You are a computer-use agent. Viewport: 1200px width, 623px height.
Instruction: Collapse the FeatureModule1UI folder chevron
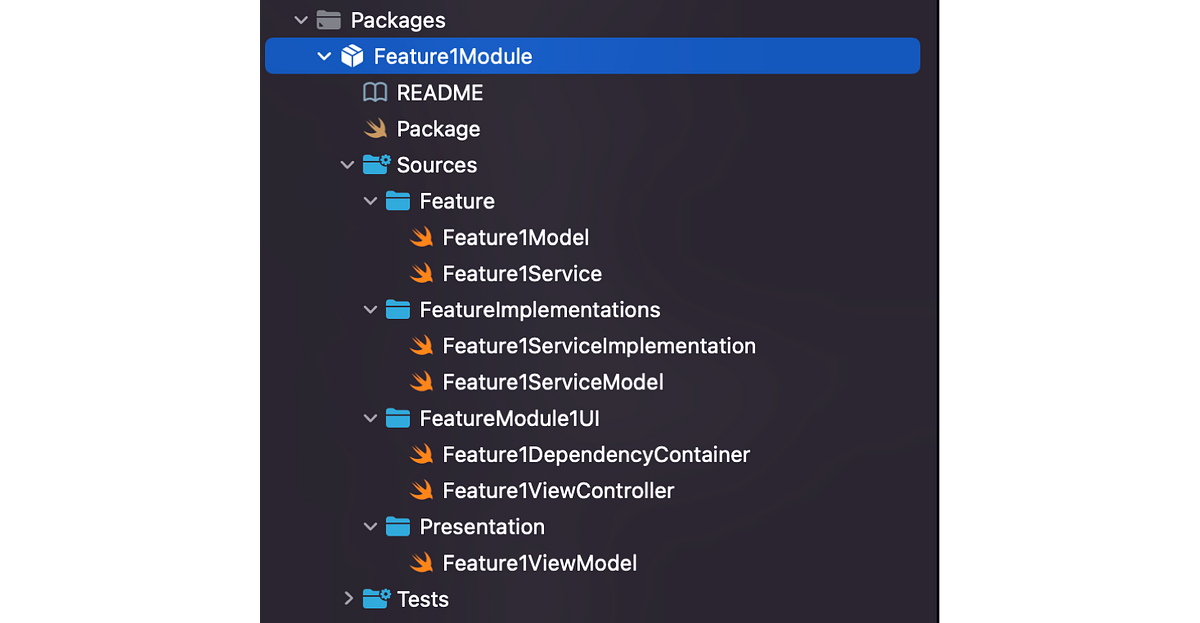(x=370, y=418)
